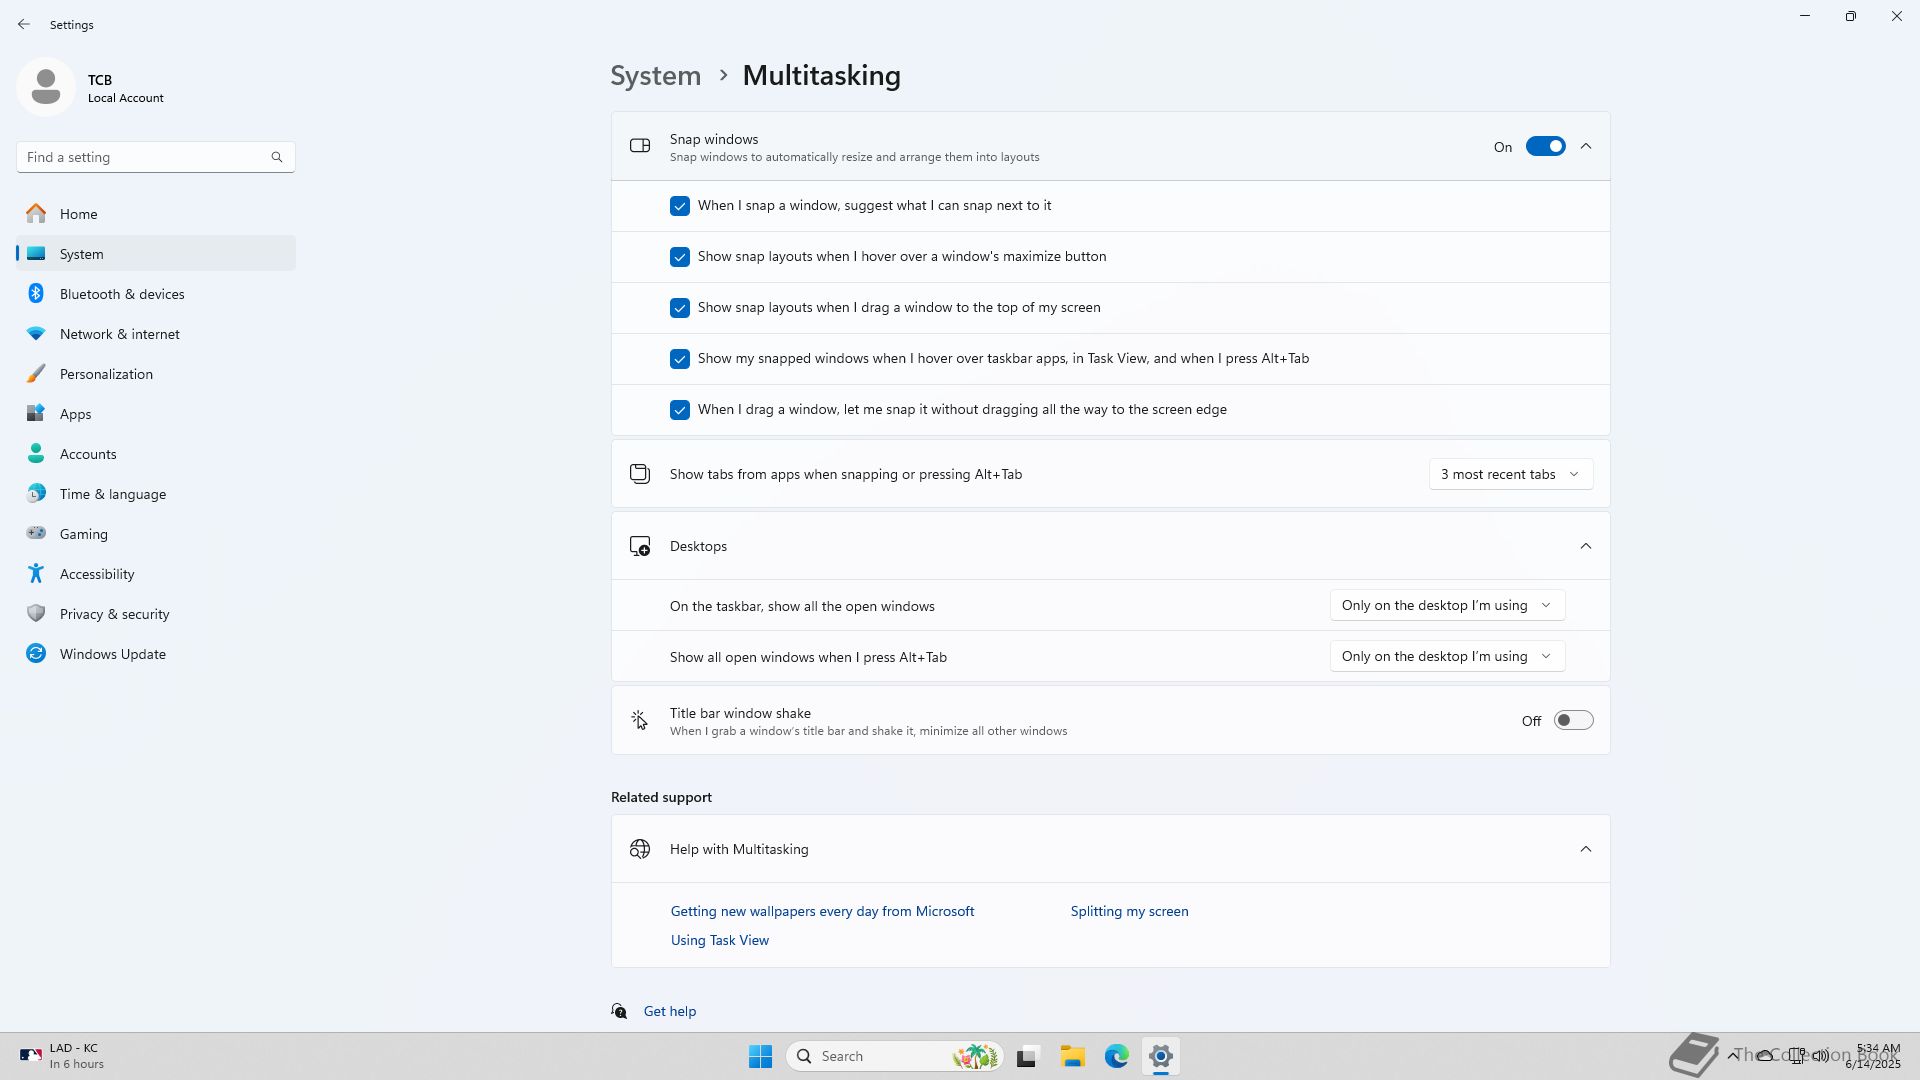Uncheck suggest what I can snap next
The height and width of the screenshot is (1080, 1920).
[680, 206]
